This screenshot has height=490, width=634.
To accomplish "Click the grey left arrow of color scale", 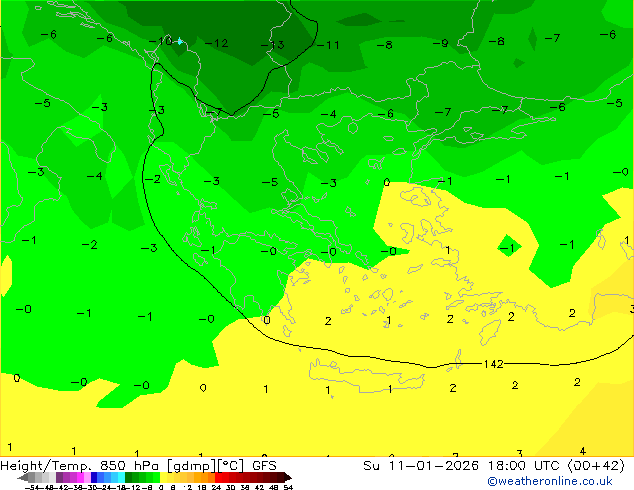I will click(x=23, y=478).
